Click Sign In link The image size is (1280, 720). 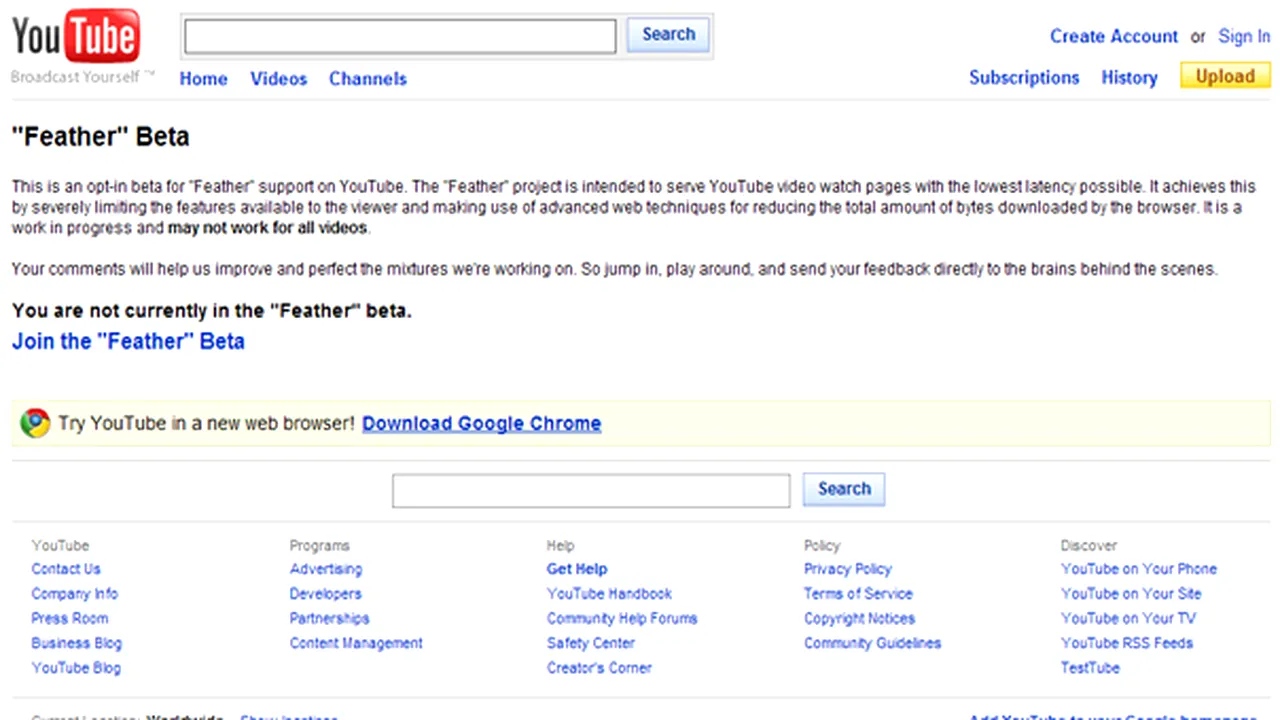pos(1244,36)
